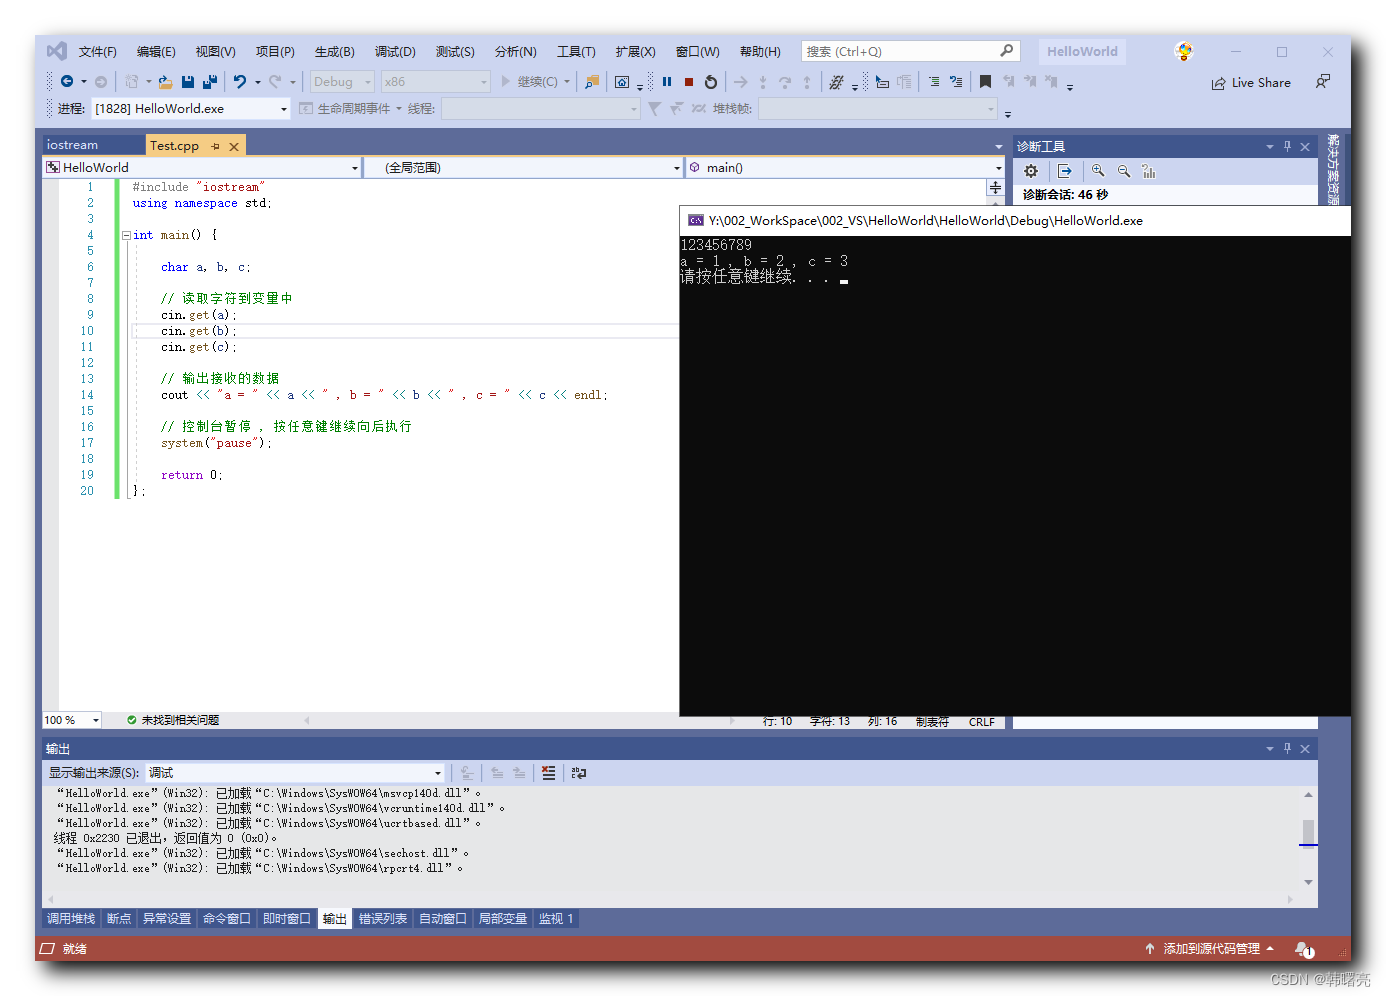Restart debugging with the circular arrow icon

(711, 82)
